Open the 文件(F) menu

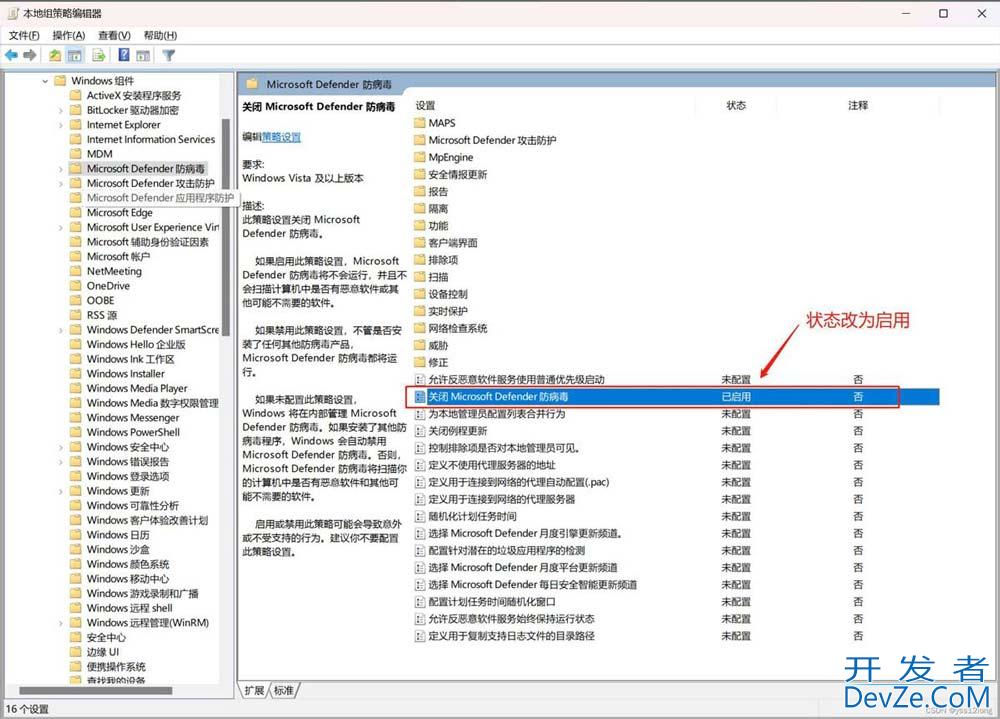(x=24, y=36)
